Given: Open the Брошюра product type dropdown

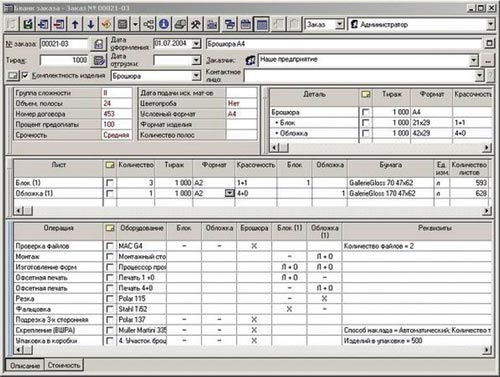Looking at the screenshot, I should [197, 76].
